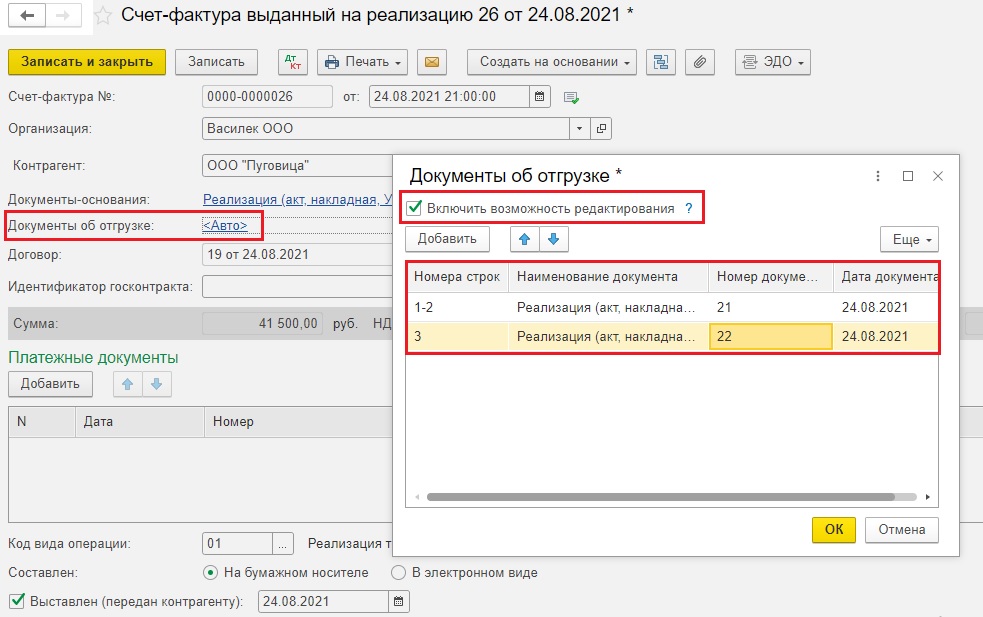The image size is (983, 617).
Task: Click the Идентификатор госконтракта field
Action: [x=298, y=287]
